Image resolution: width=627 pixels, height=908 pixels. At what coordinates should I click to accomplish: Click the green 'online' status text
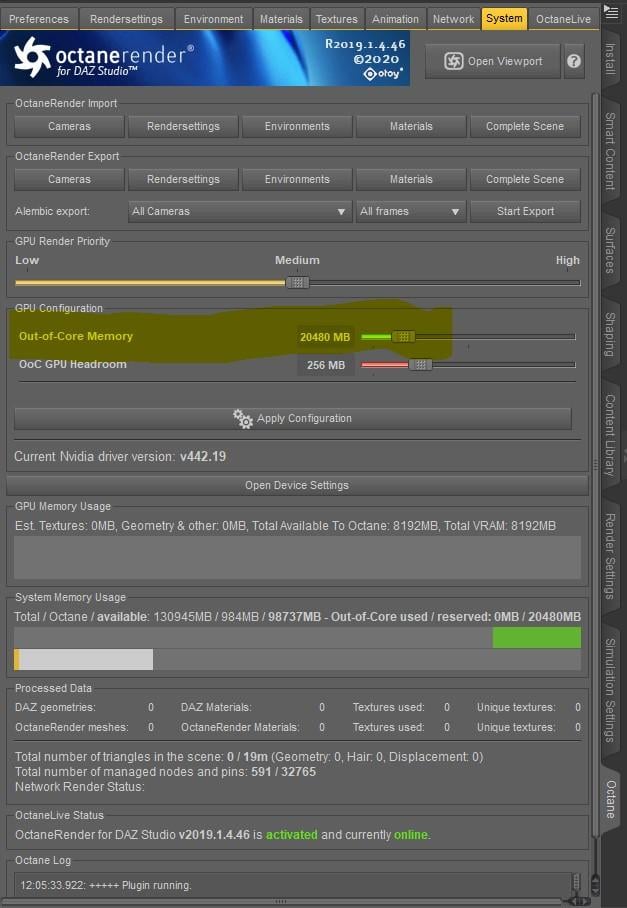coord(410,835)
